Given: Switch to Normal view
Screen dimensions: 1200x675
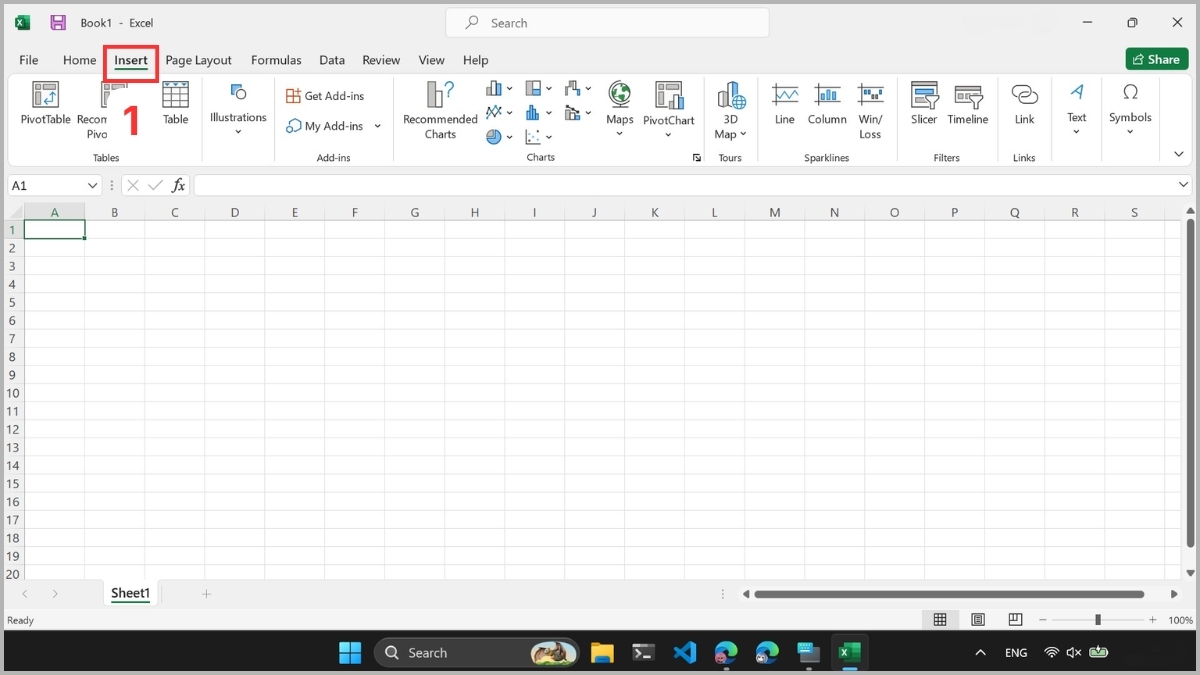Looking at the screenshot, I should point(940,620).
